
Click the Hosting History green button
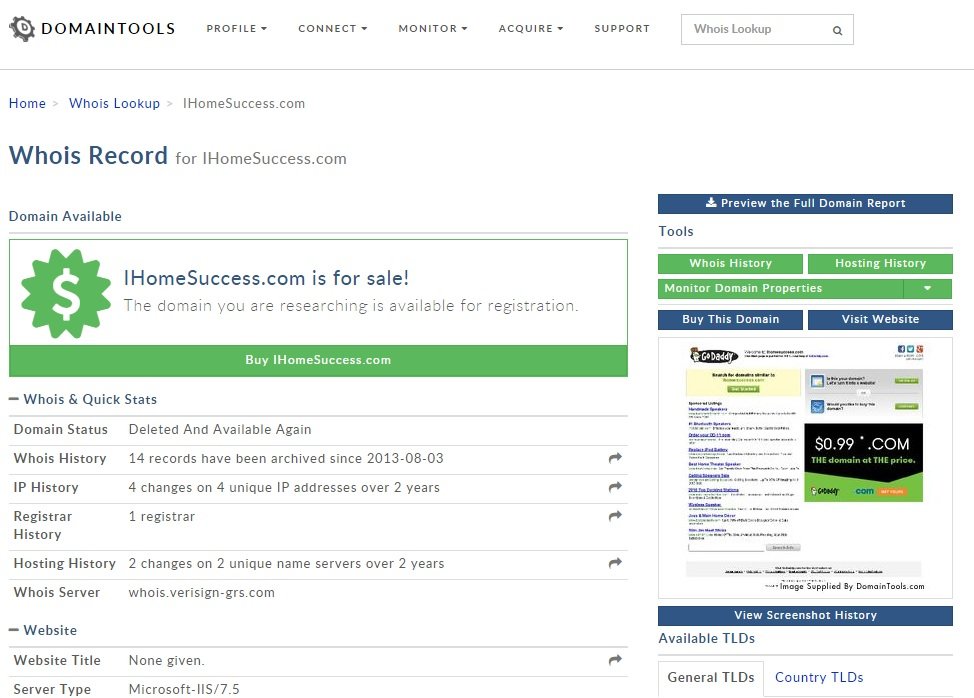tap(880, 263)
